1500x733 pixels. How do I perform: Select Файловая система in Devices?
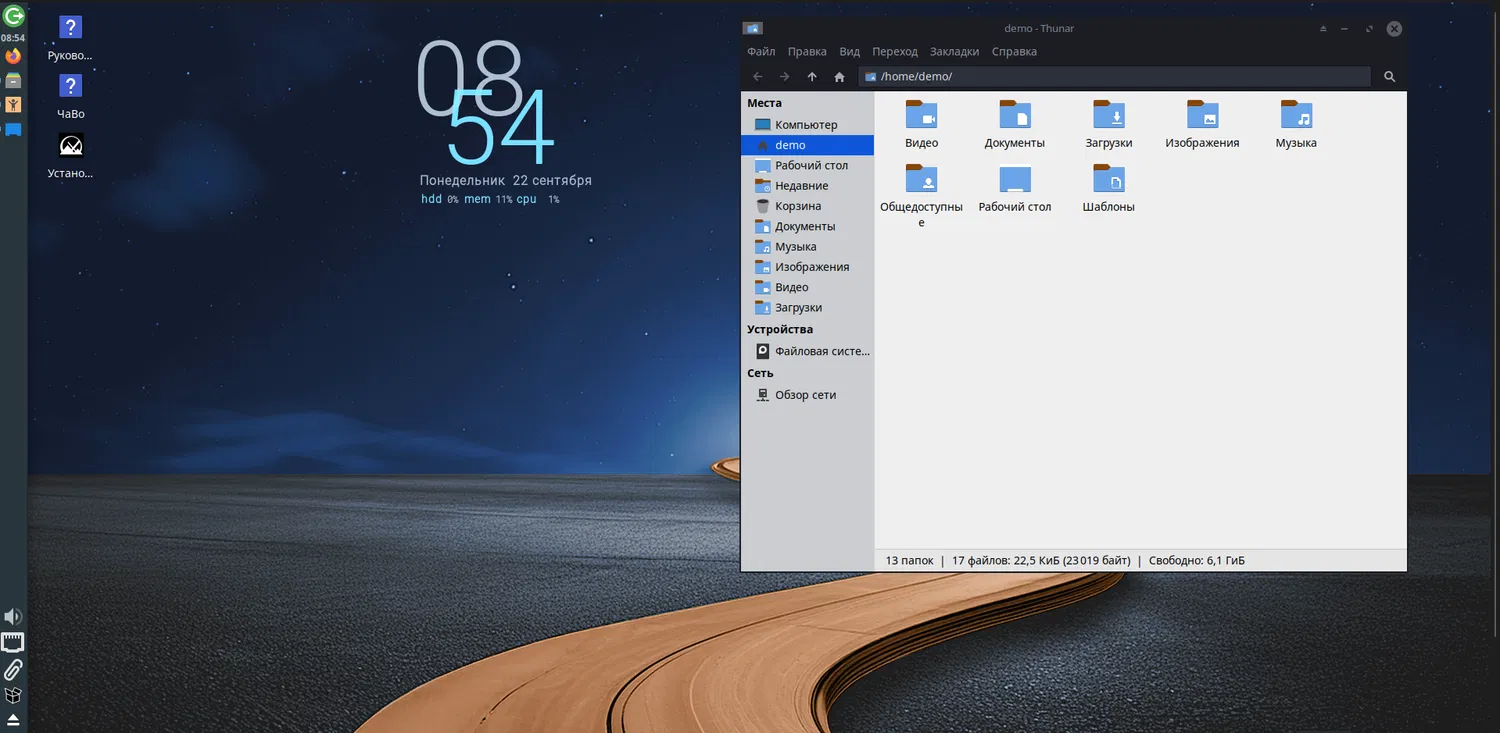point(821,351)
